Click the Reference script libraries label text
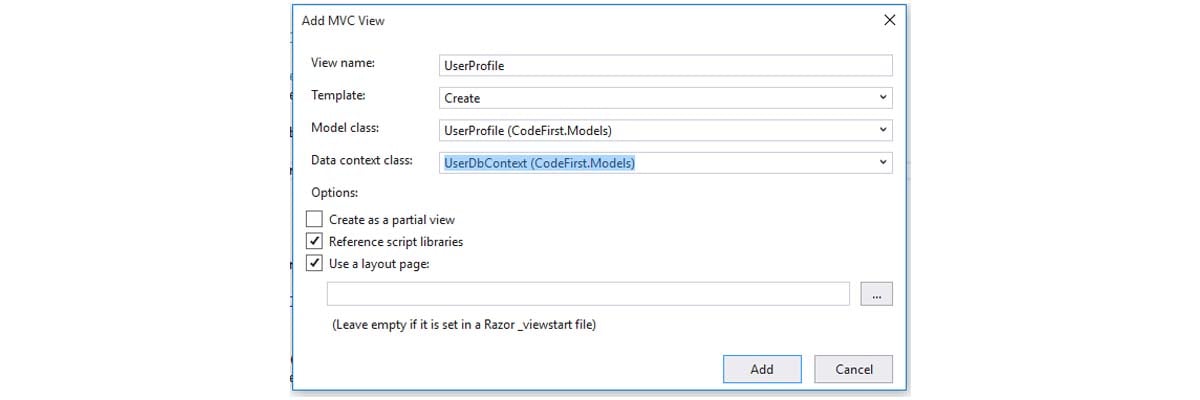Screen dimensions: 1200x400 [x=396, y=241]
